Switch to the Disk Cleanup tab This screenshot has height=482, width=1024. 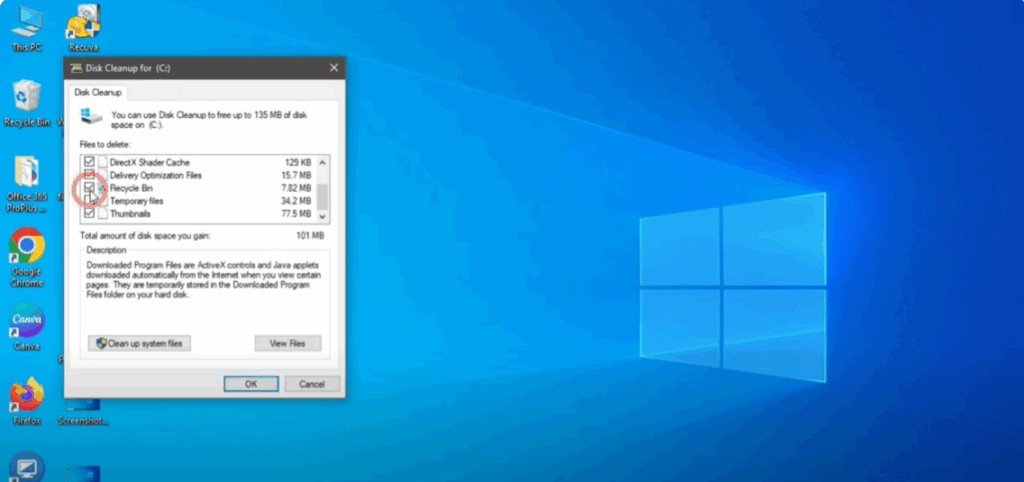coord(98,93)
